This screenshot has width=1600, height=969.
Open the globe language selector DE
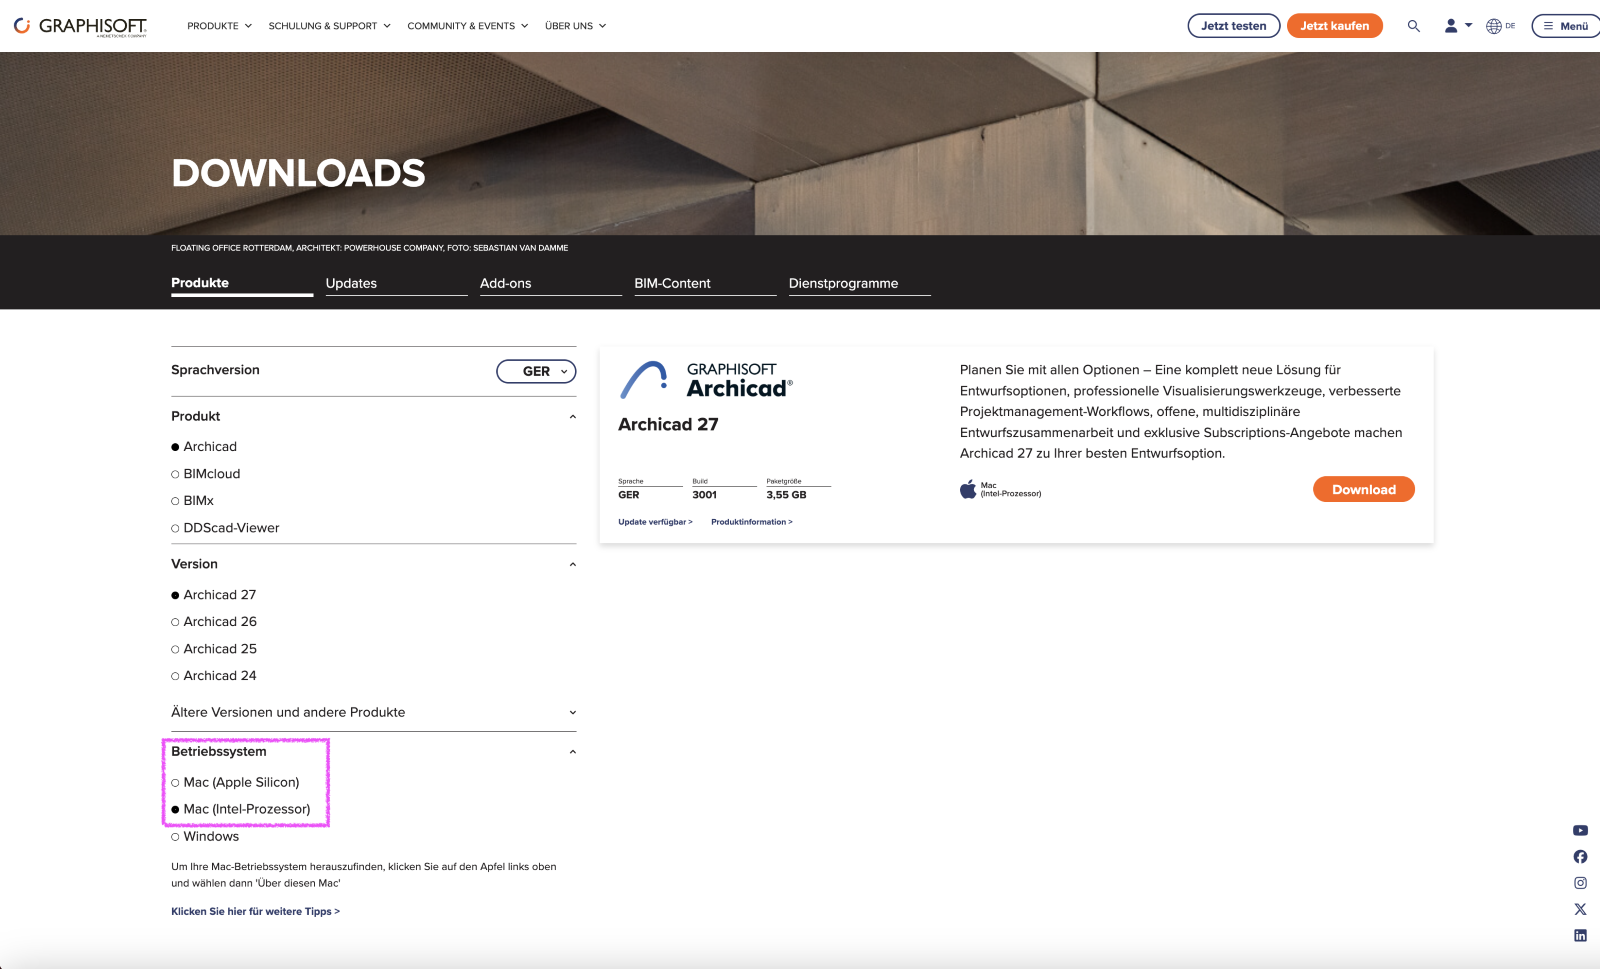[1500, 26]
